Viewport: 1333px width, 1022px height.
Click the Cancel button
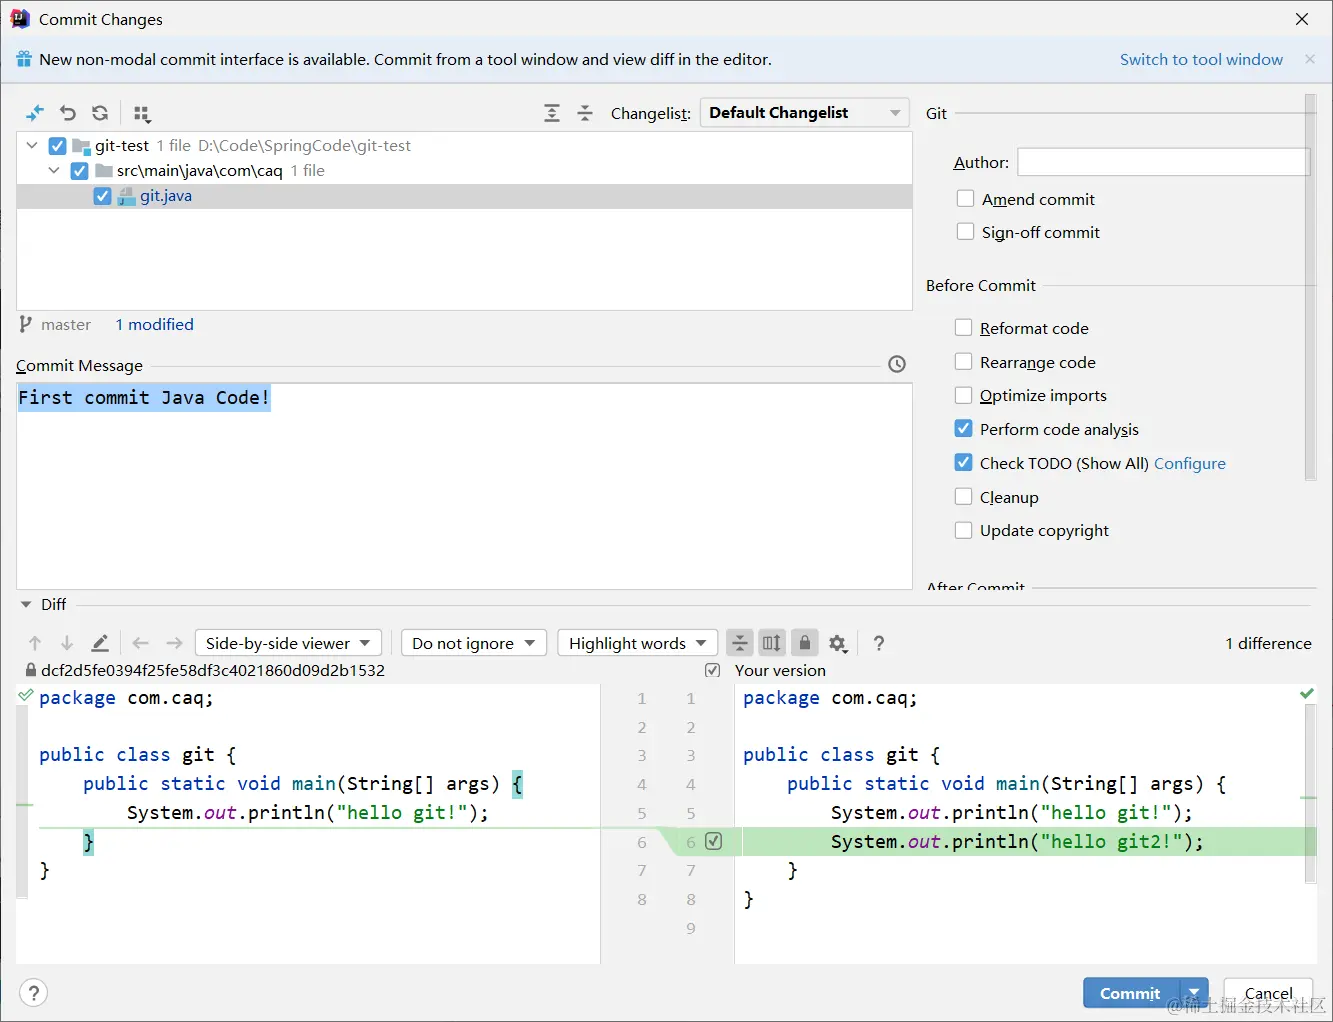(1268, 993)
